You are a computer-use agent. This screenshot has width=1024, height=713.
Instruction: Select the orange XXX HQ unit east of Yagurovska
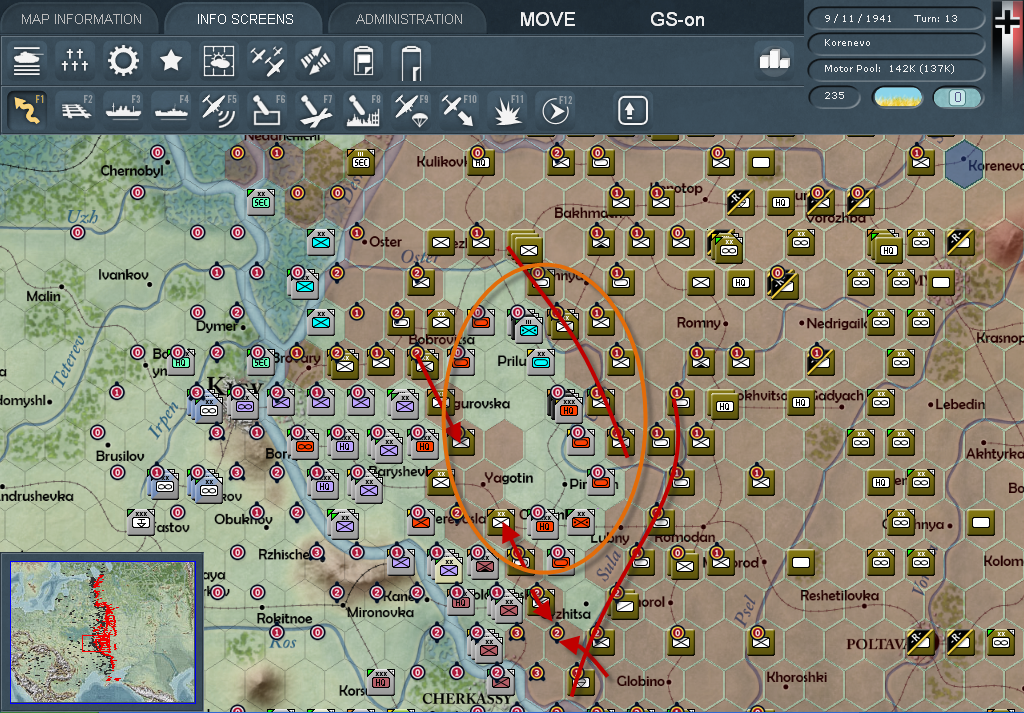[567, 409]
